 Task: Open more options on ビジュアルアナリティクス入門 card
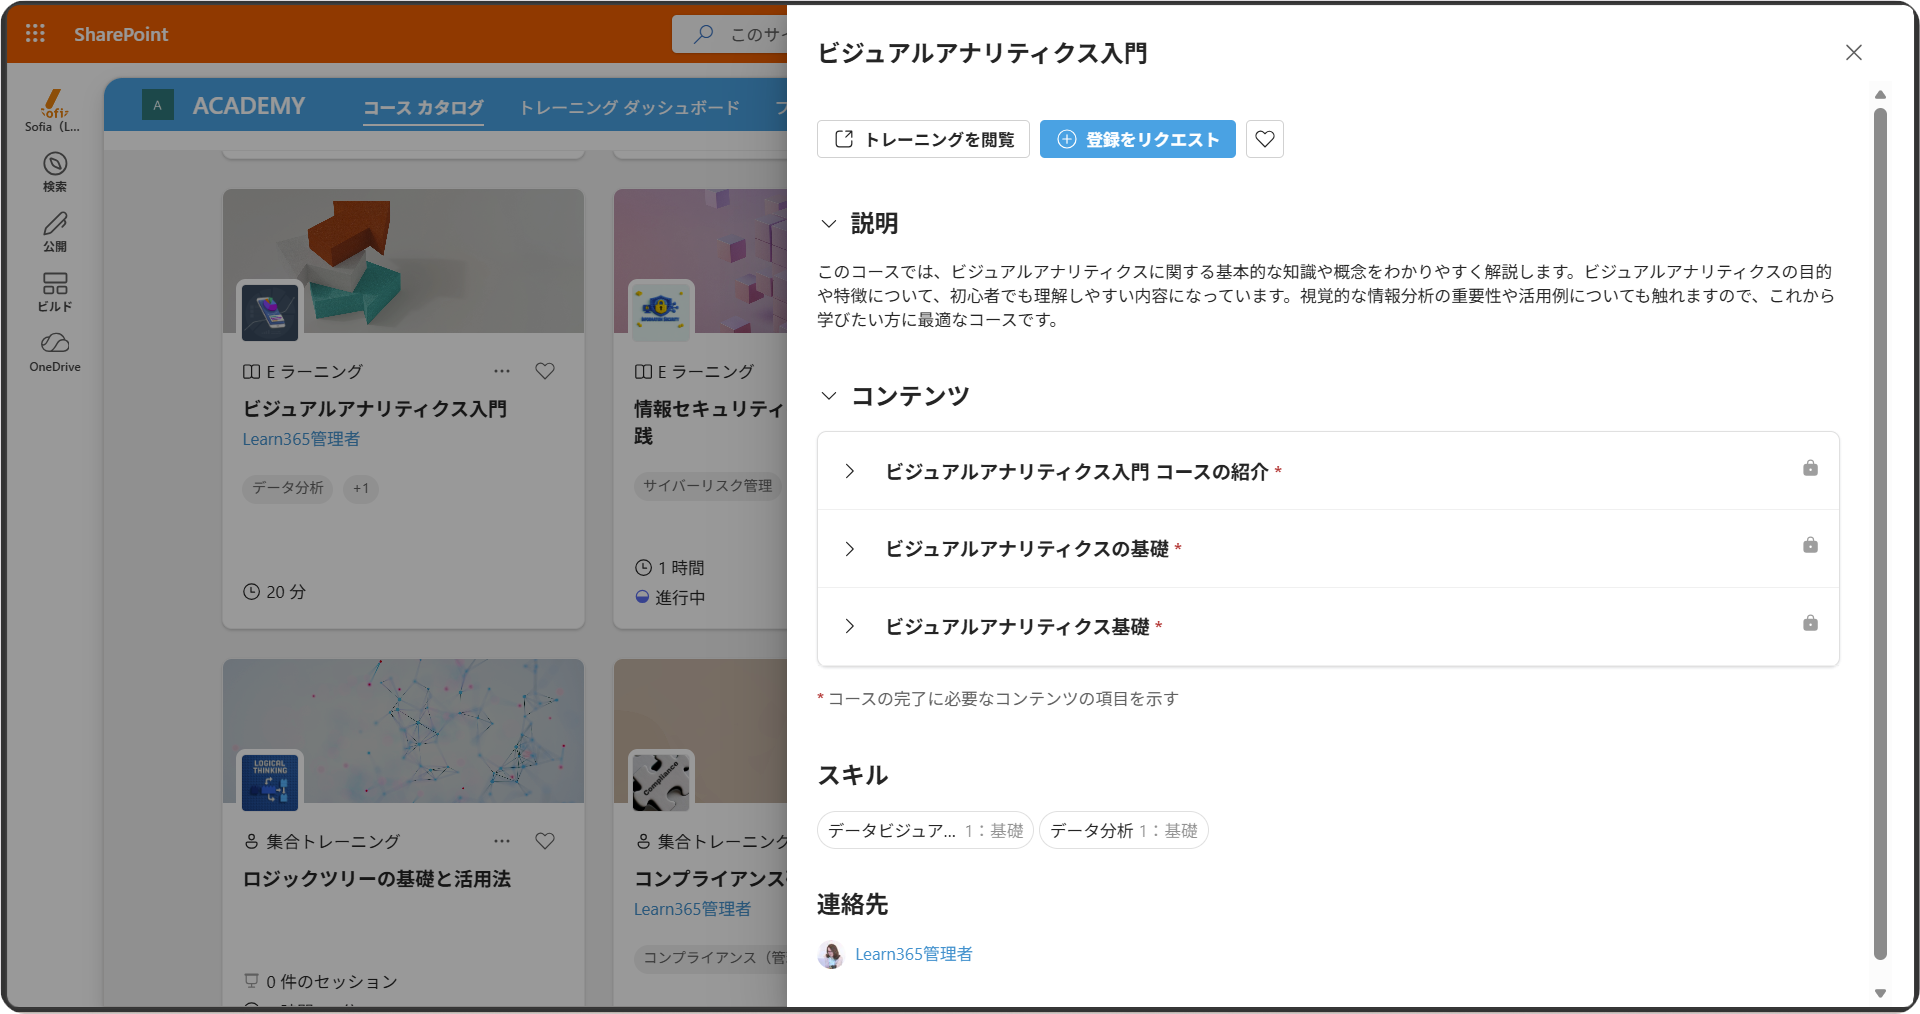[x=502, y=371]
